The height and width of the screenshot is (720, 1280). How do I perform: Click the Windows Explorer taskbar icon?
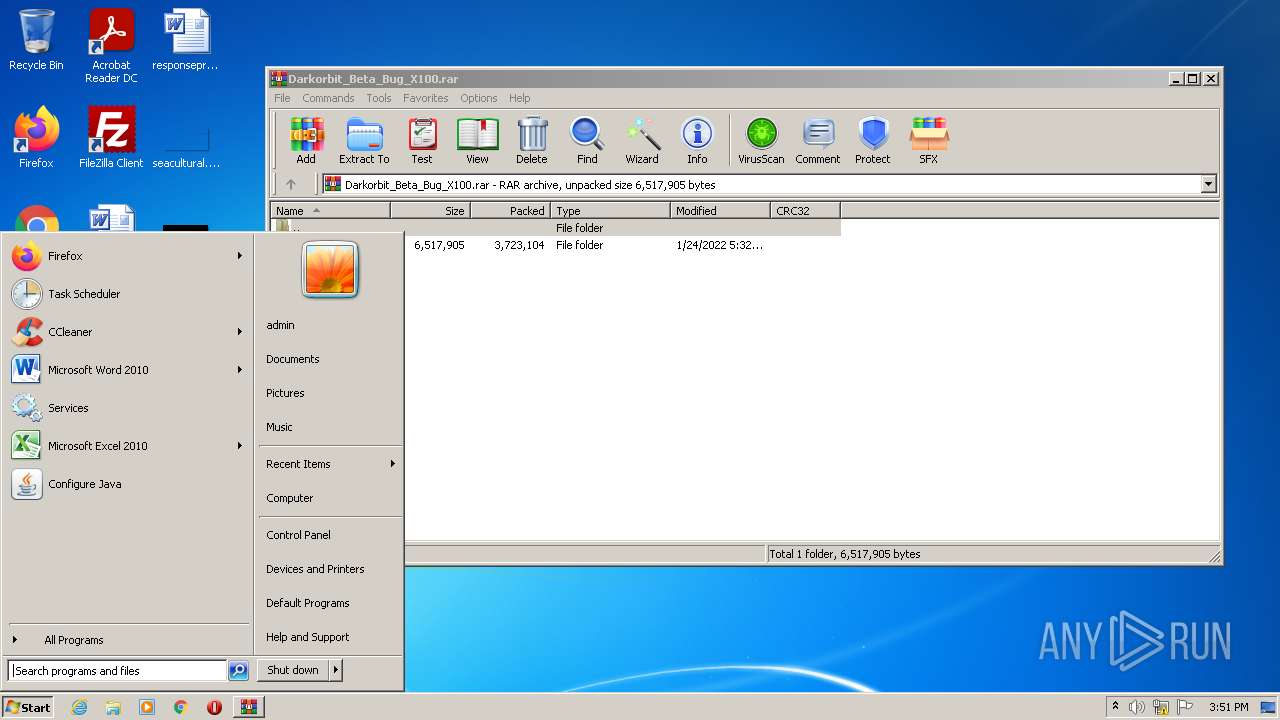[113, 707]
